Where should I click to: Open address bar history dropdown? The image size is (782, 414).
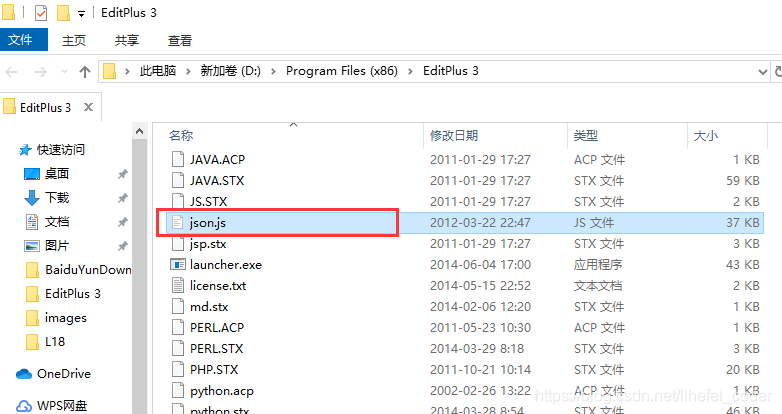(x=762, y=72)
